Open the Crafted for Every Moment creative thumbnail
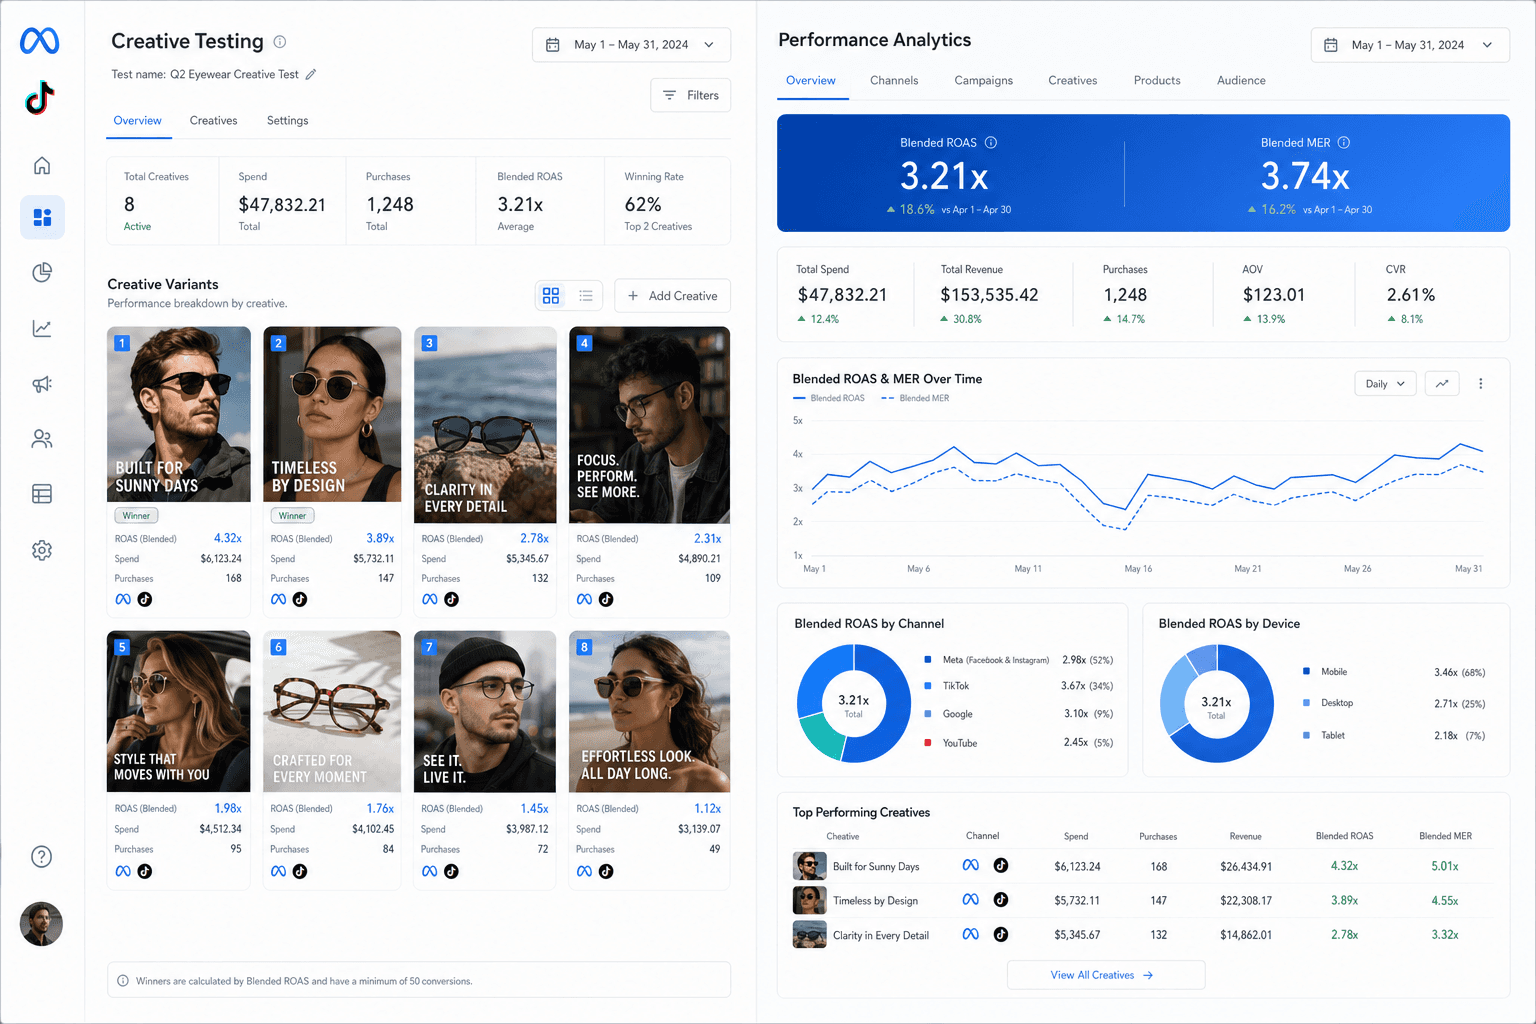Screen dimensions: 1536x1024 [x=332, y=712]
